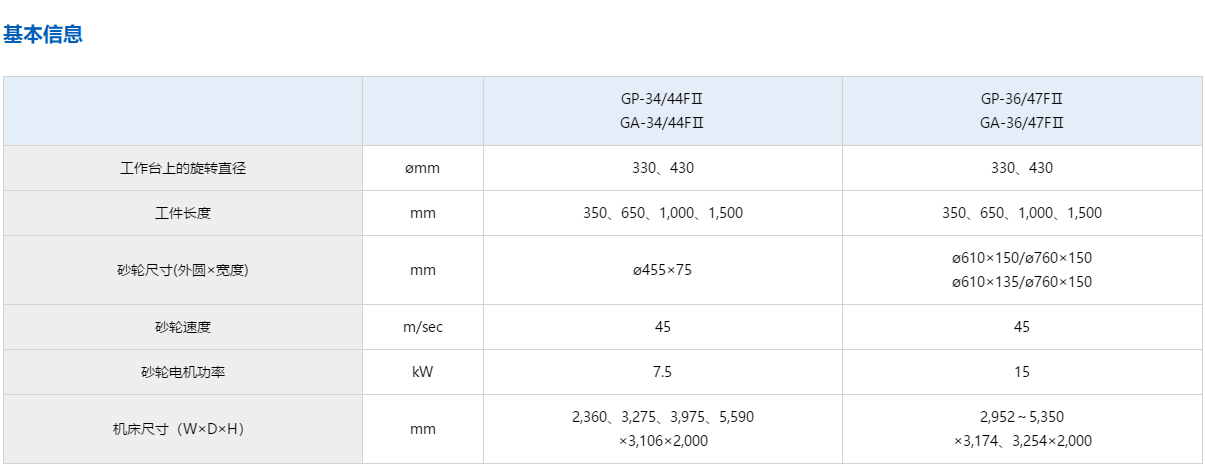Click the 机床尺寸 (W×D×H) row label
This screenshot has width=1205, height=468.
point(183,429)
